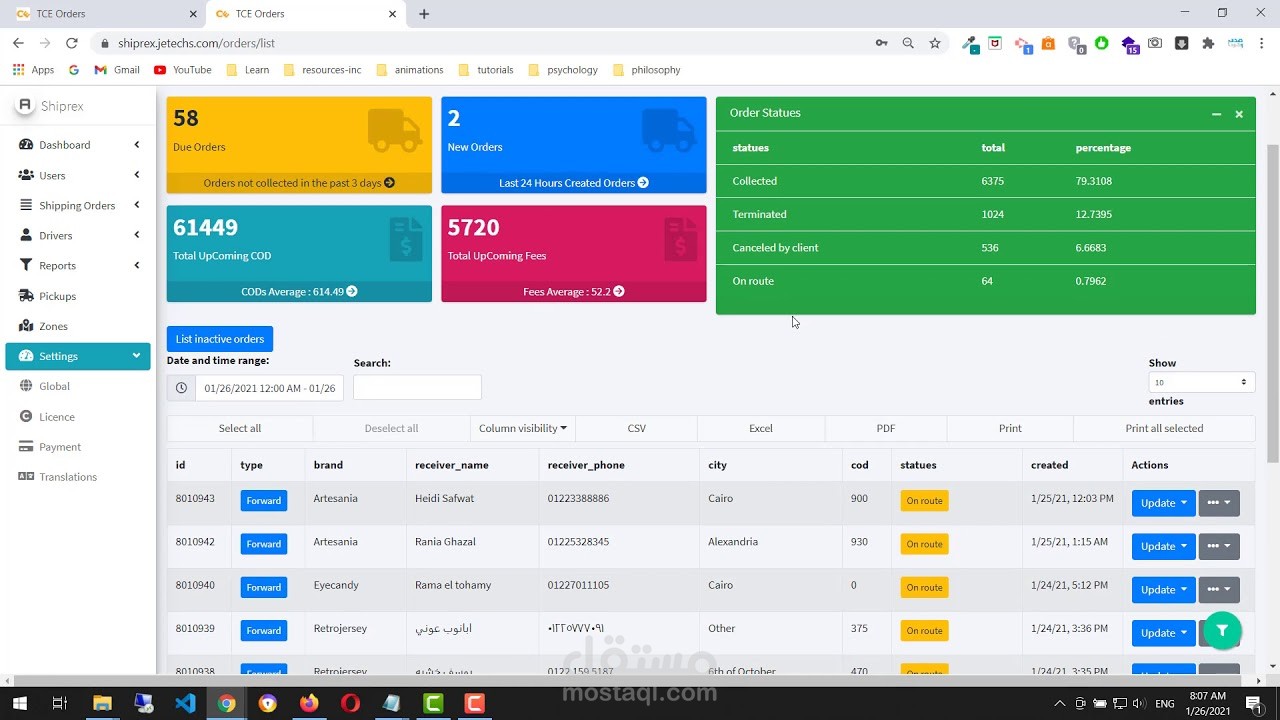Open the Show entries dropdown
The image size is (1280, 720).
[x=1201, y=382]
